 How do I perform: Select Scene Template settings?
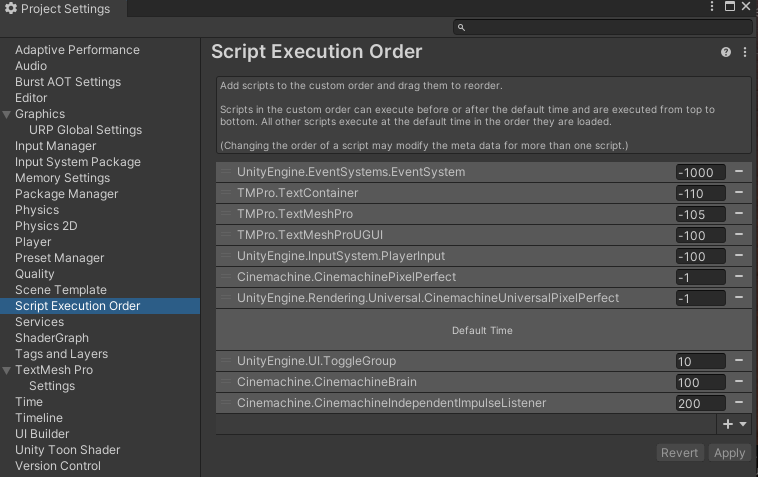pyautogui.click(x=61, y=289)
